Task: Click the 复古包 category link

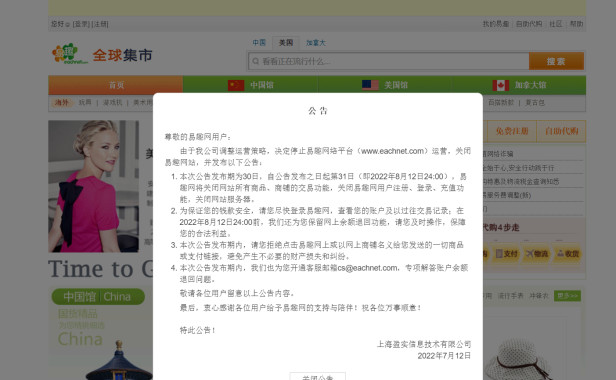Action: [x=535, y=103]
